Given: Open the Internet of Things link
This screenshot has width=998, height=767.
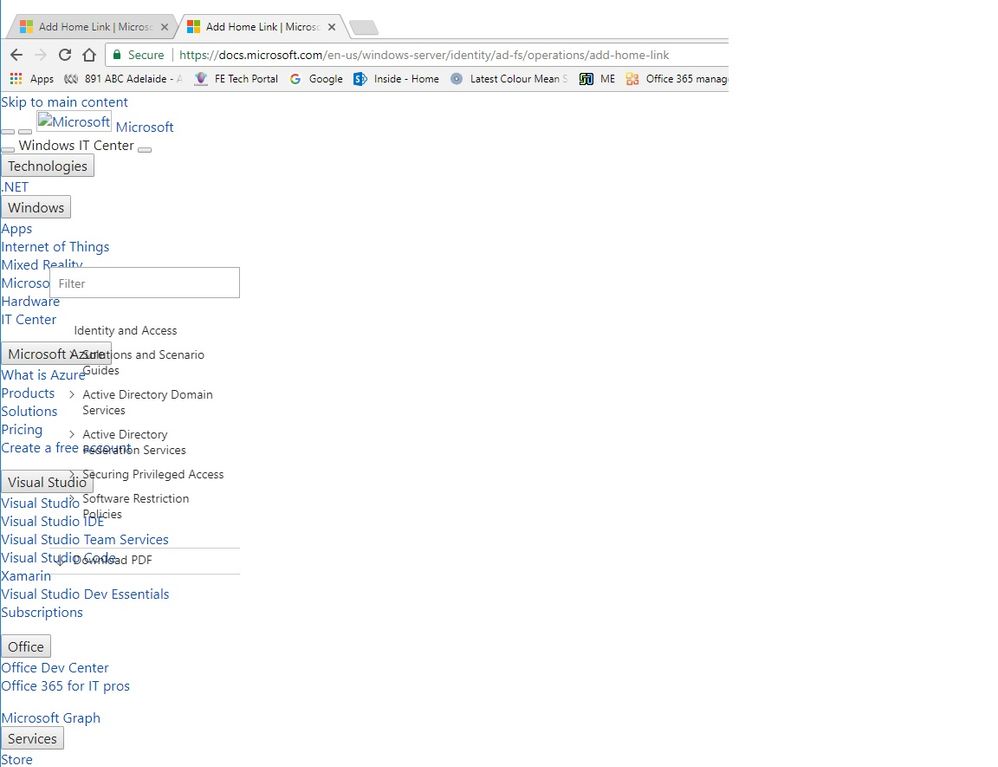Looking at the screenshot, I should coord(55,246).
